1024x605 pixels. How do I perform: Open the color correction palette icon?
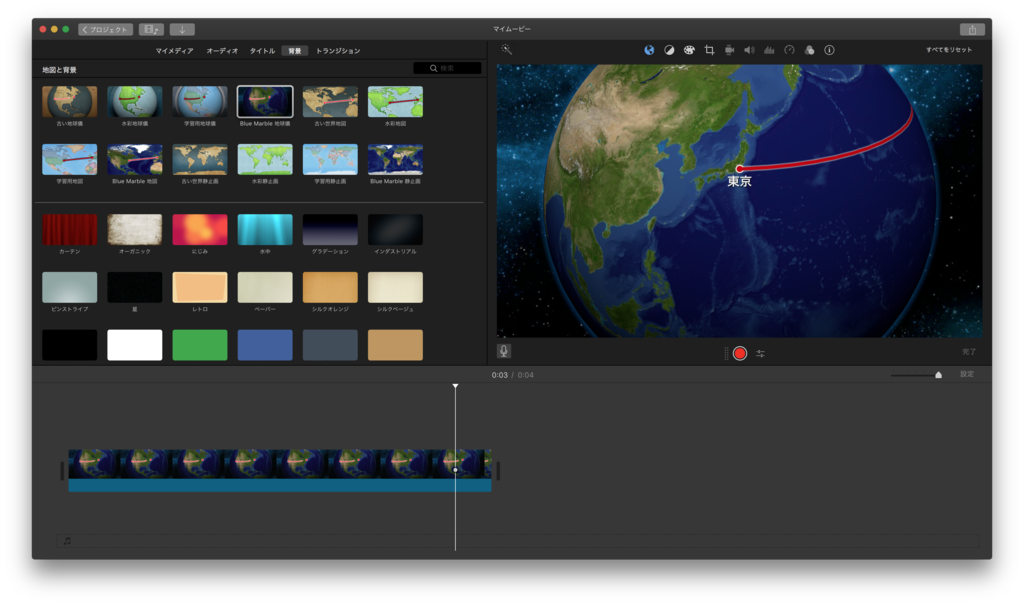click(689, 50)
